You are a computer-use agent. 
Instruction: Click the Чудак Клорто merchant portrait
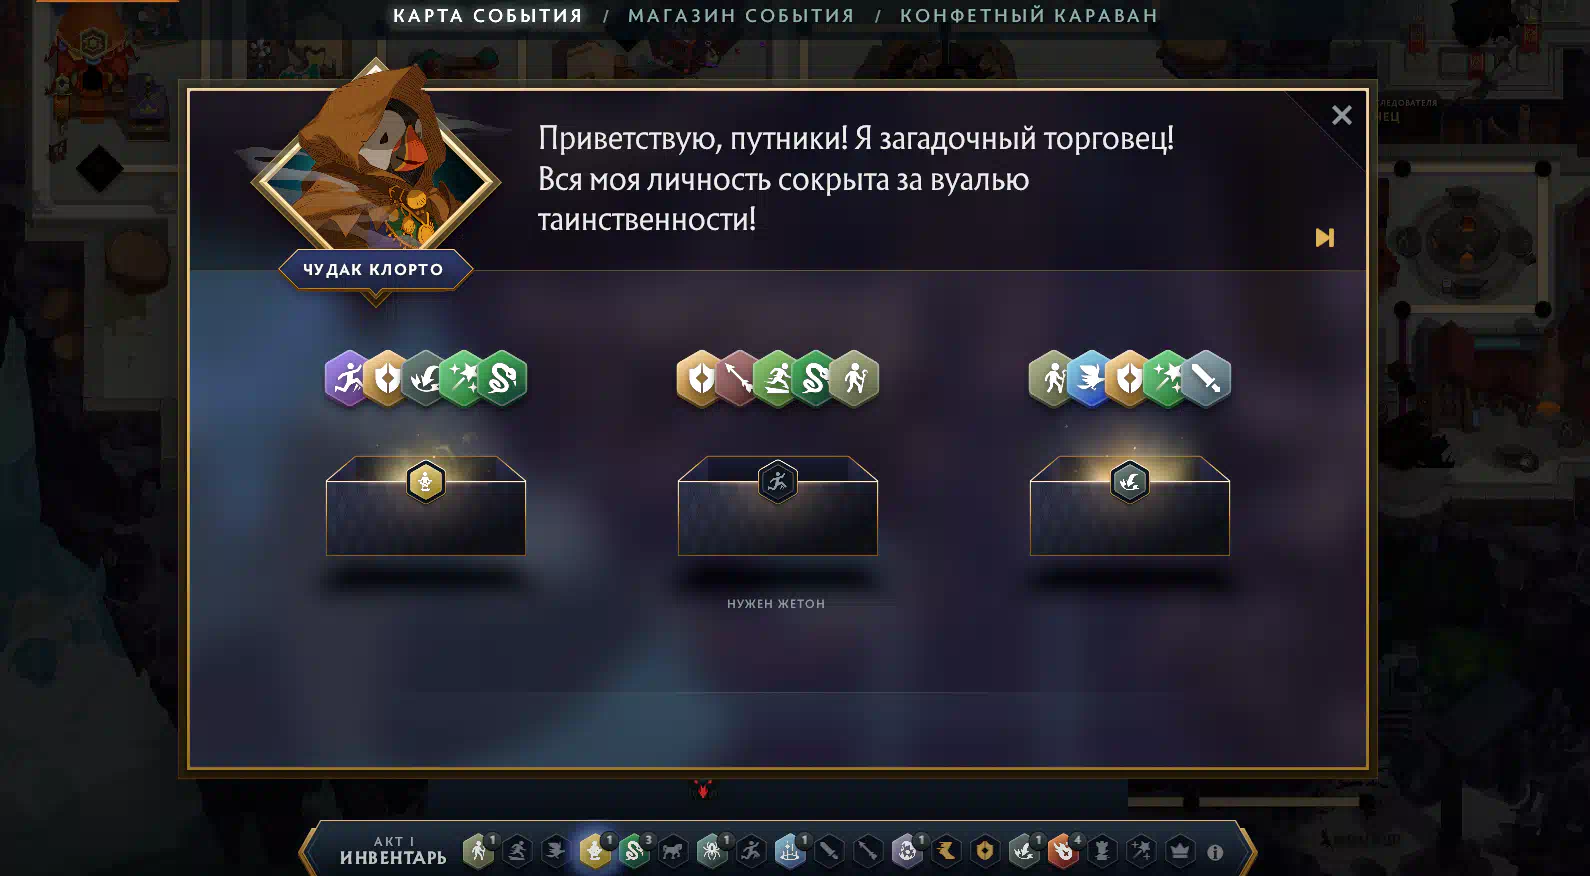(x=375, y=170)
